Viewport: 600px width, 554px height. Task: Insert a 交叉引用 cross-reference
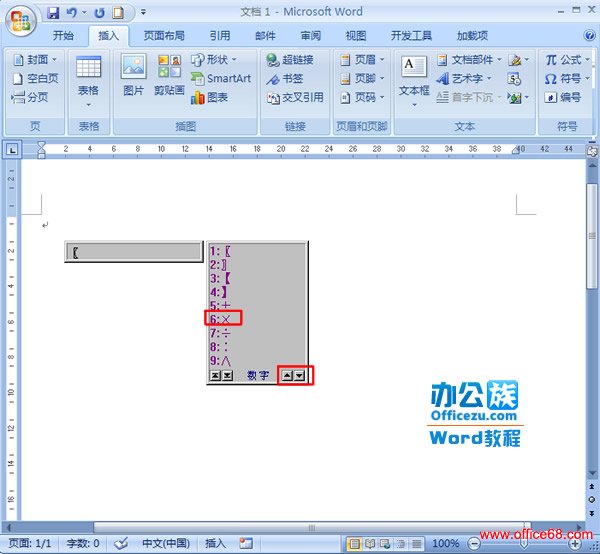click(x=295, y=97)
